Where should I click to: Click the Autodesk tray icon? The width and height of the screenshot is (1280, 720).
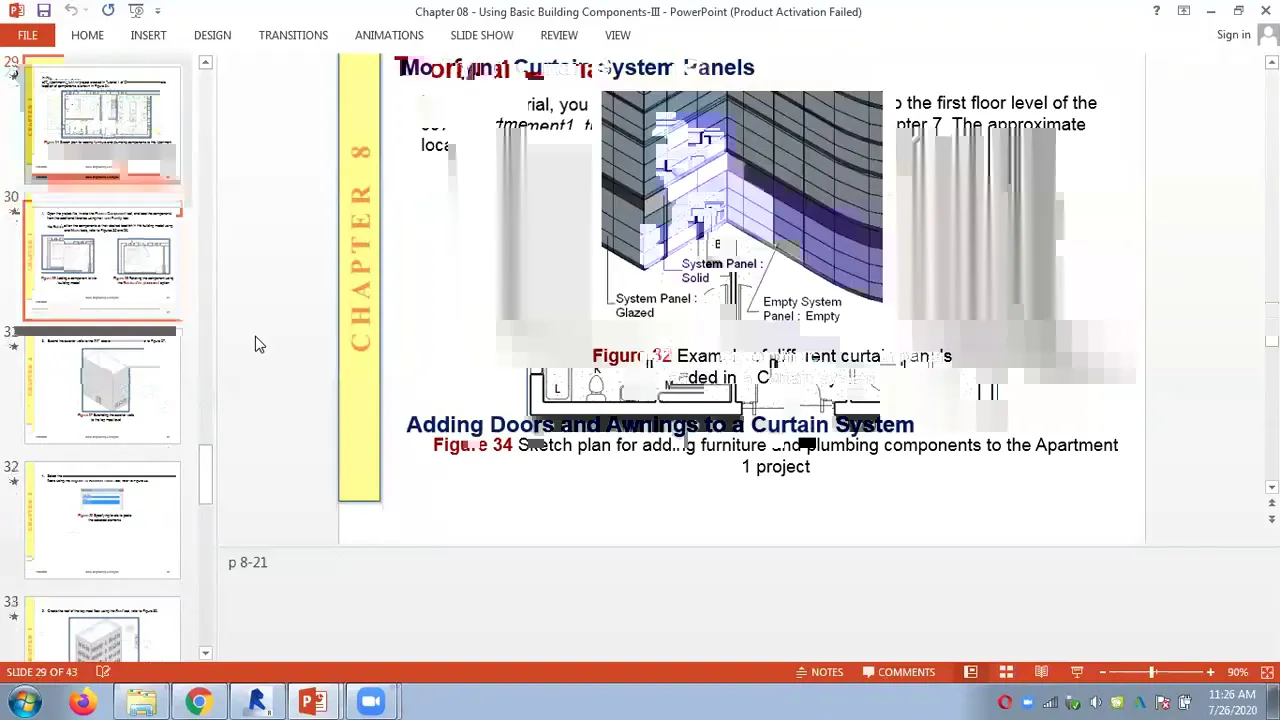(1141, 702)
